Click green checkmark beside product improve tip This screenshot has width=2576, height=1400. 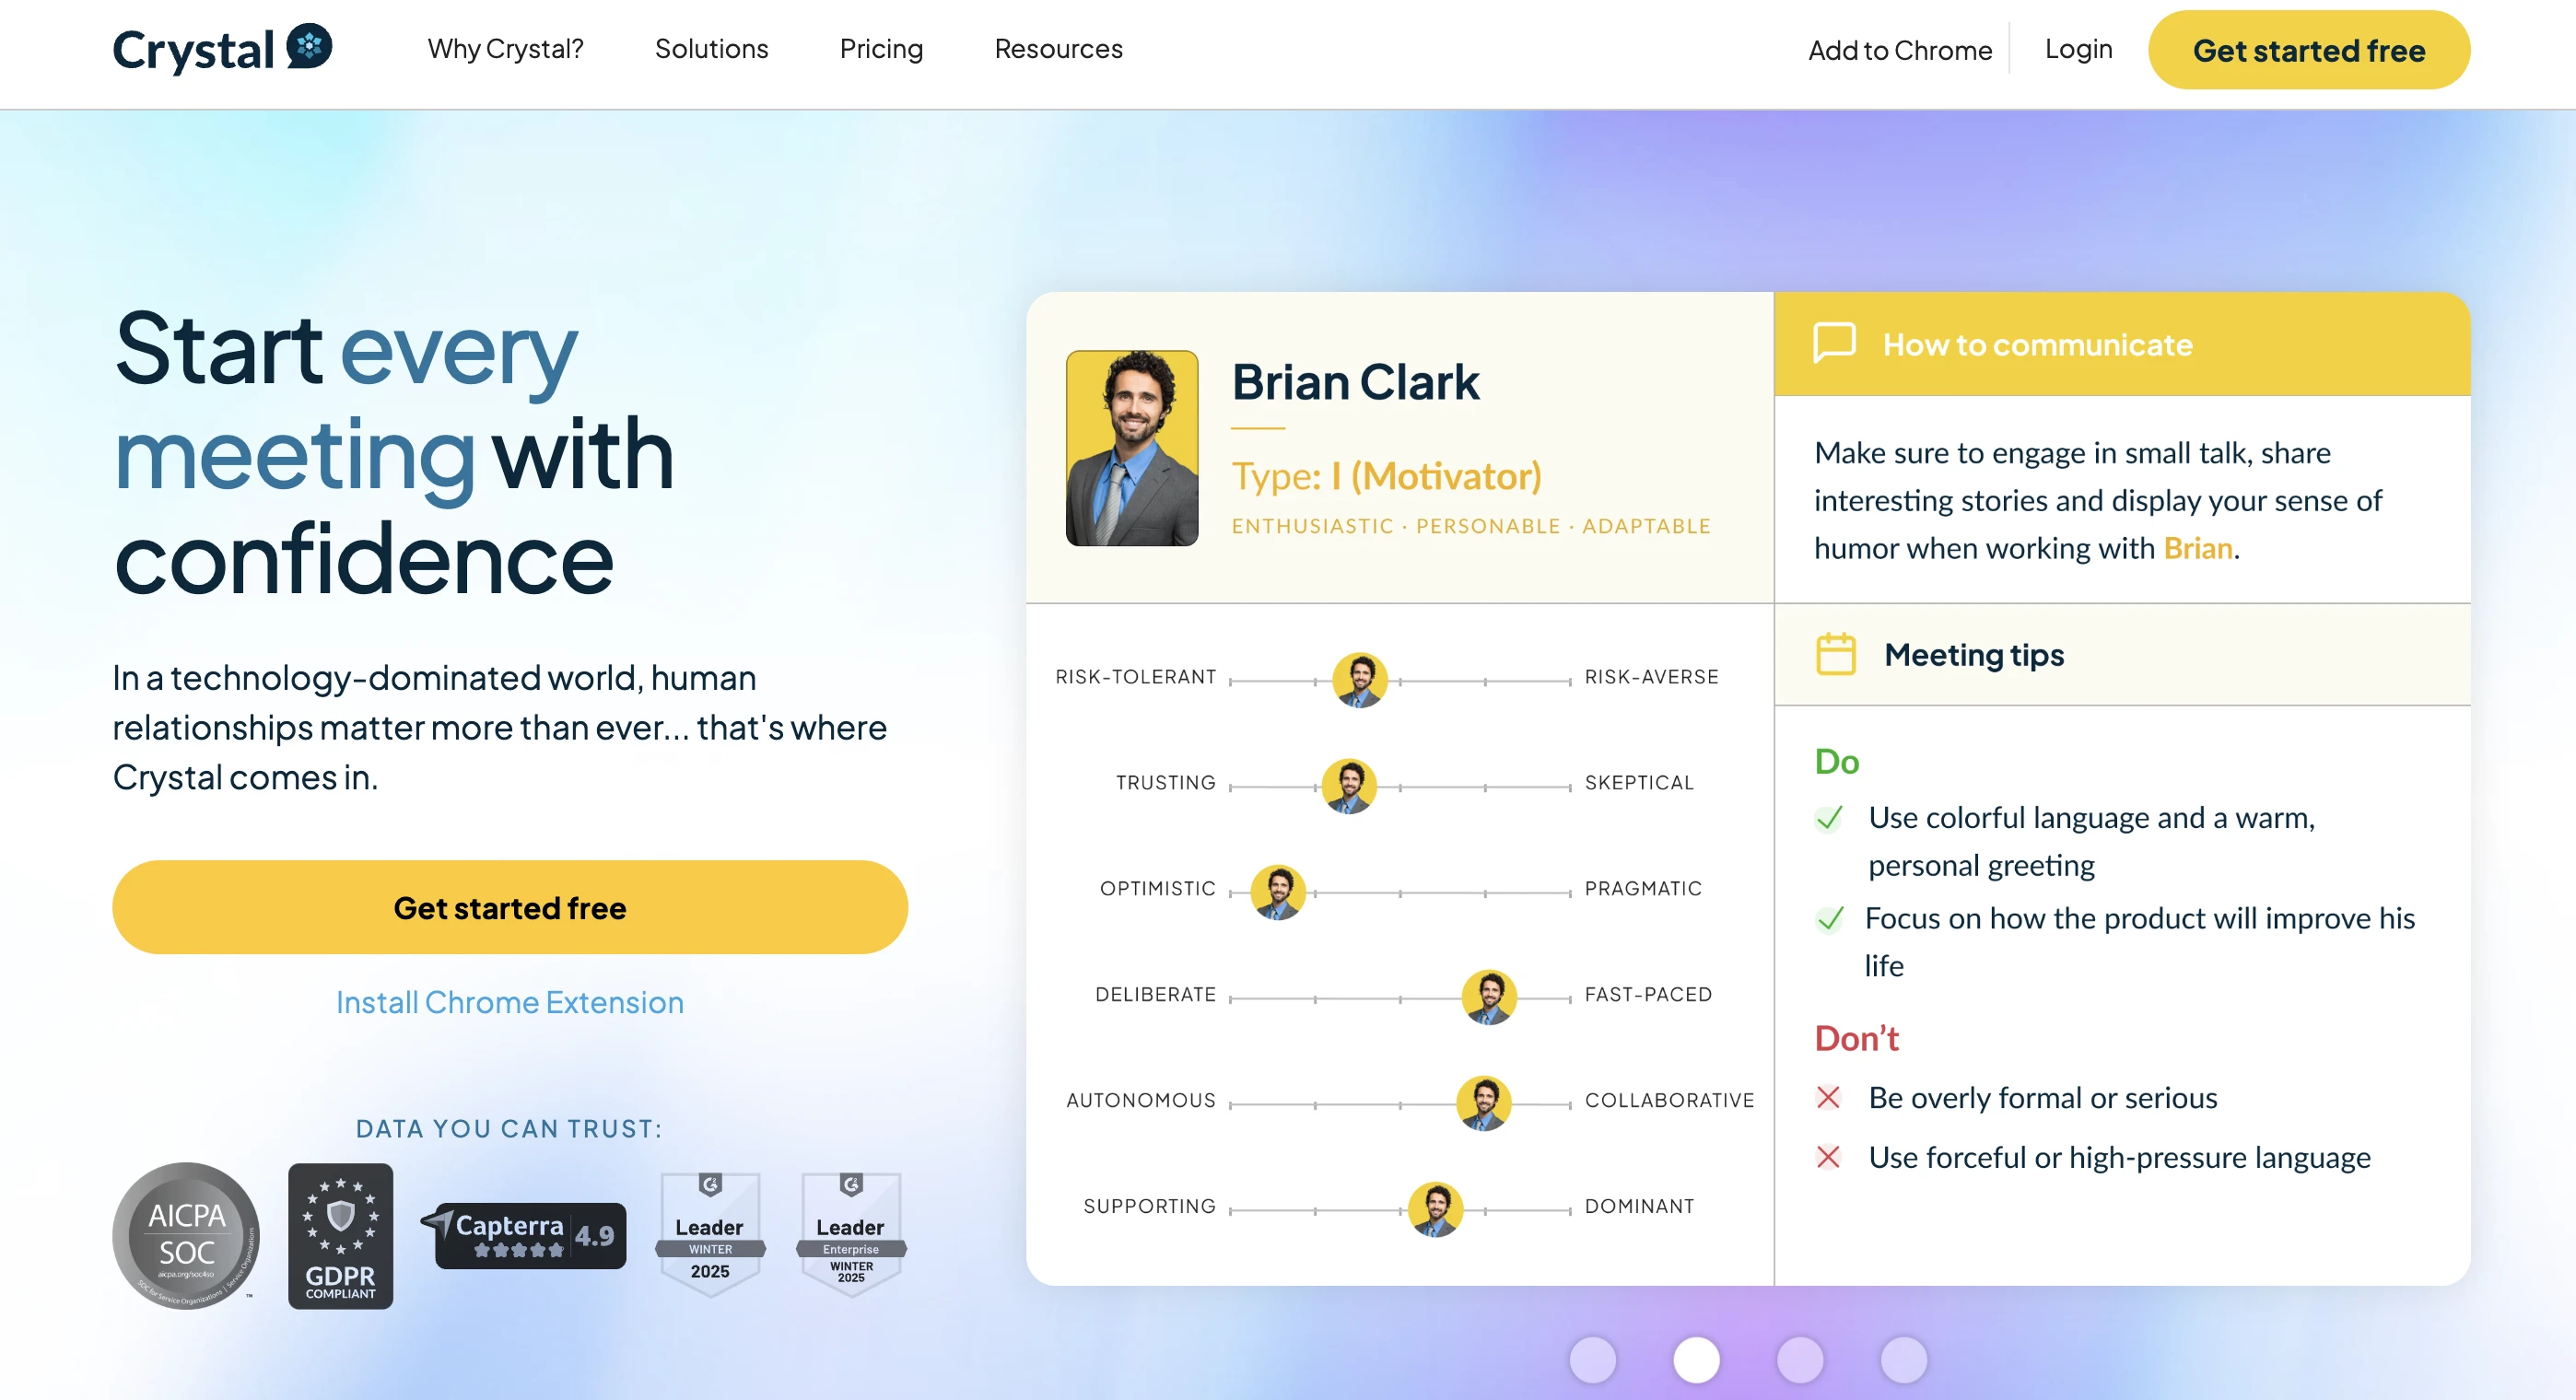pyautogui.click(x=1829, y=918)
